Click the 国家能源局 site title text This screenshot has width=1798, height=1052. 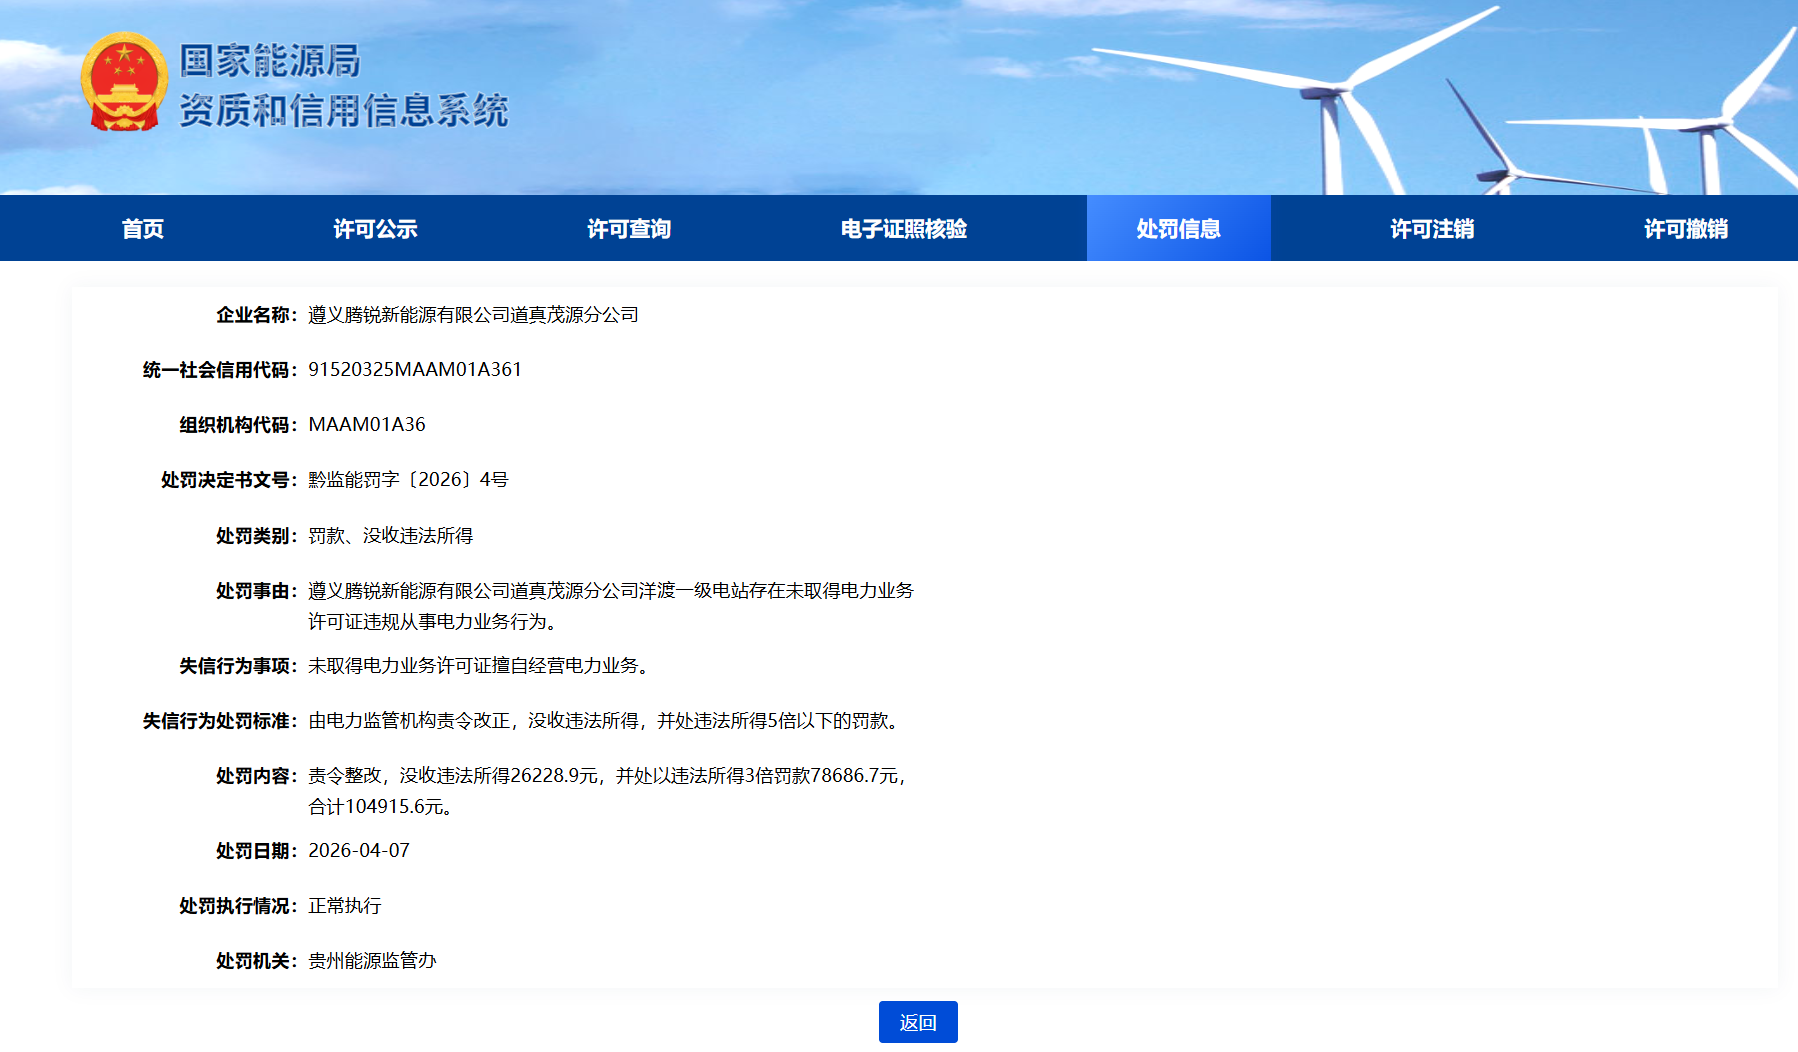(269, 61)
